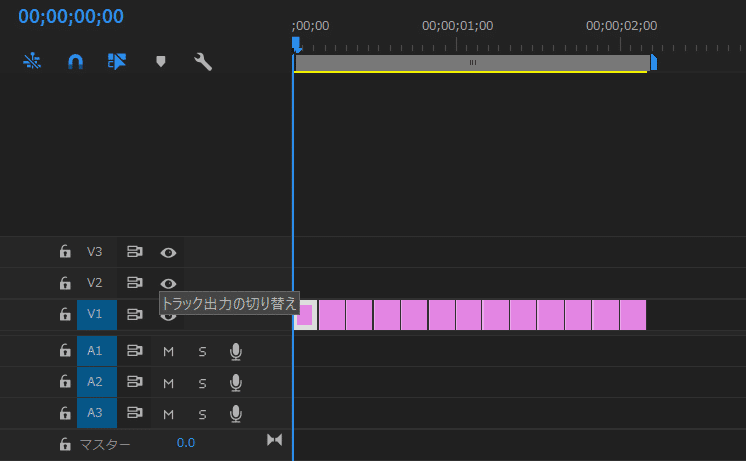Toggle sync lock for A2 track
This screenshot has height=461, width=746.
pyautogui.click(x=135, y=382)
